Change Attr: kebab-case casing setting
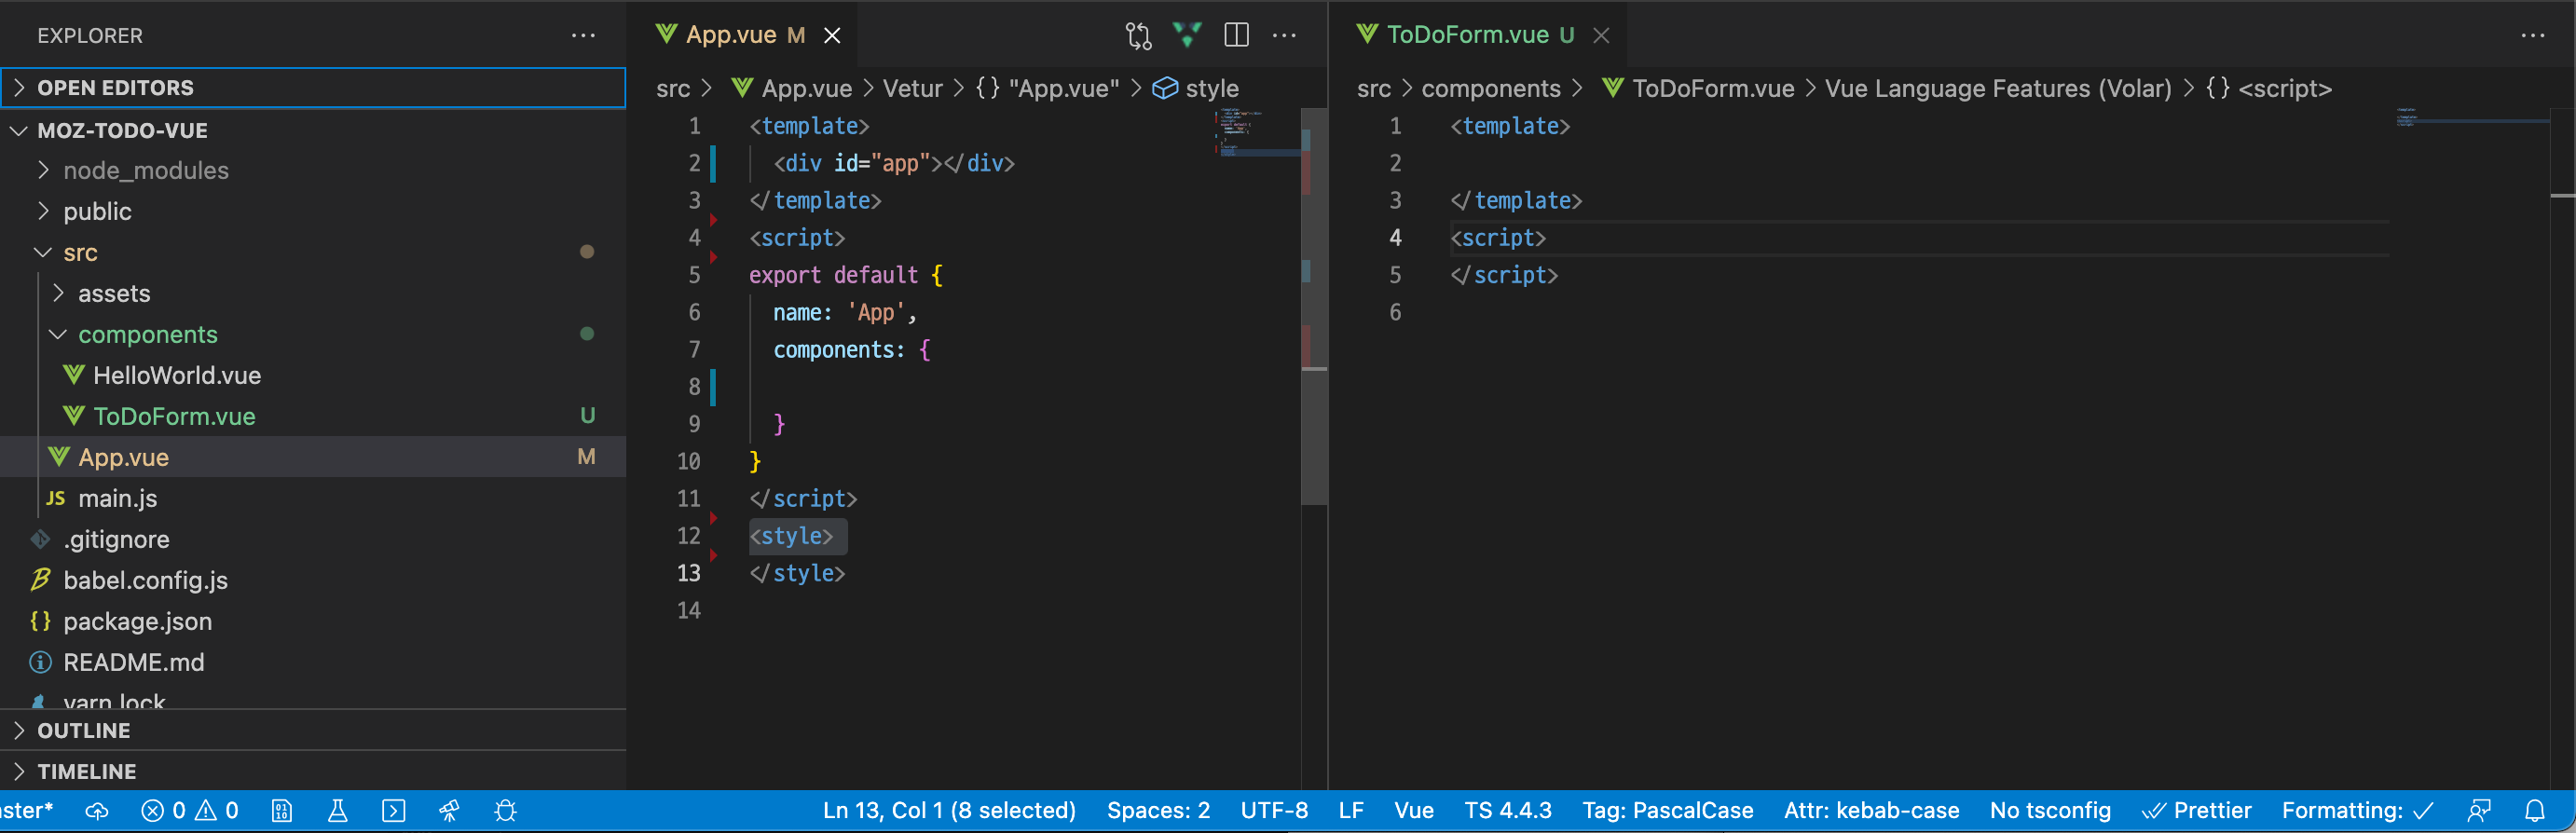 [1871, 811]
